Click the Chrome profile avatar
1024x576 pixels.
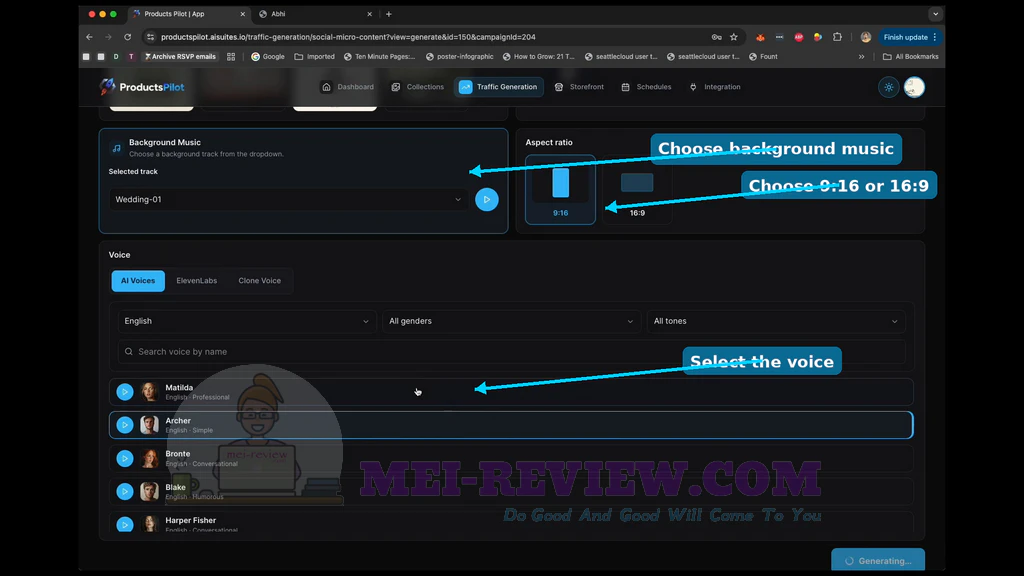tap(866, 37)
